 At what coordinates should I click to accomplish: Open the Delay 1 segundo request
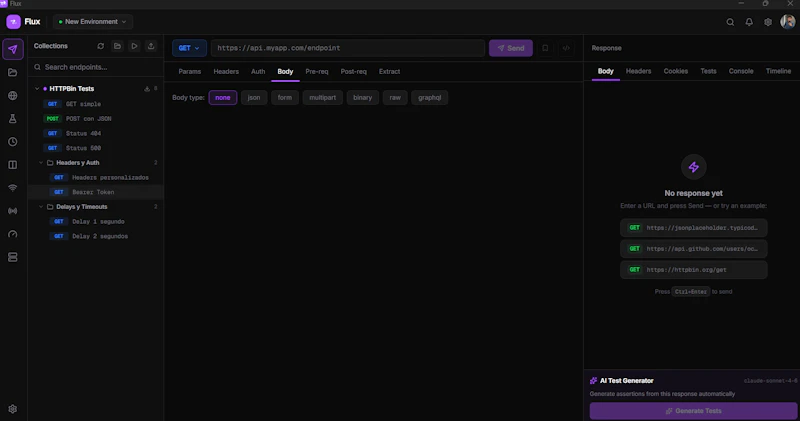click(95, 221)
